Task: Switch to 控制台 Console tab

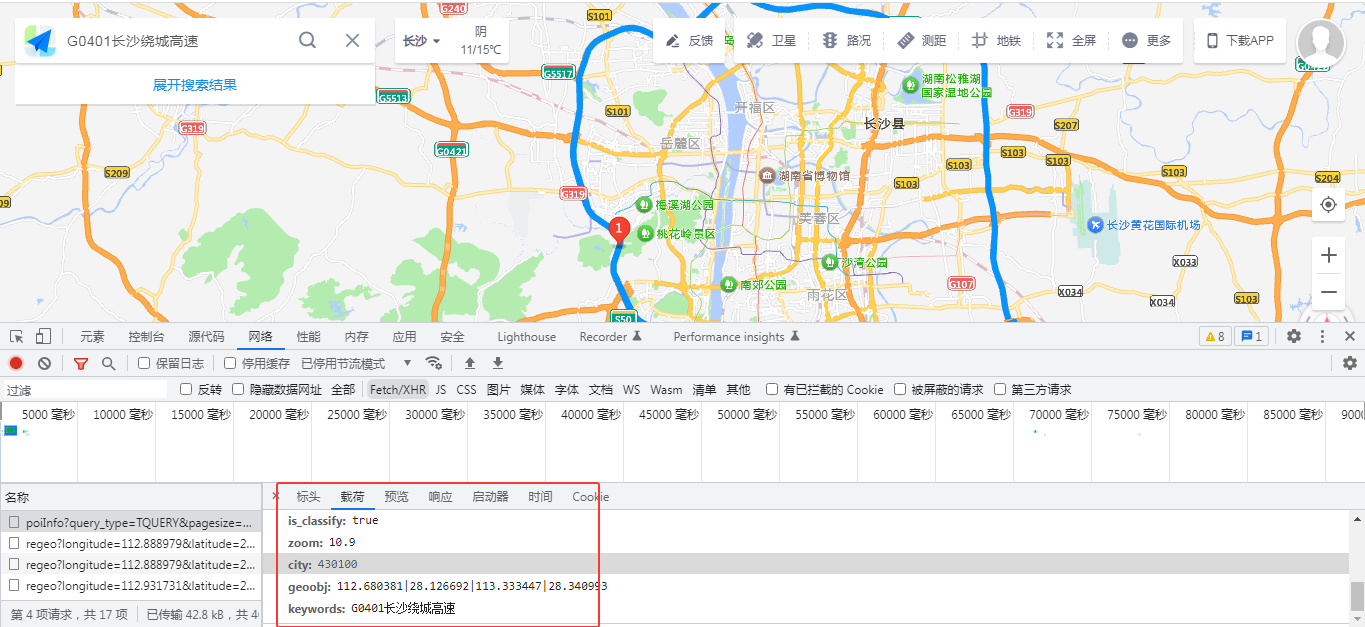Action: [x=146, y=337]
